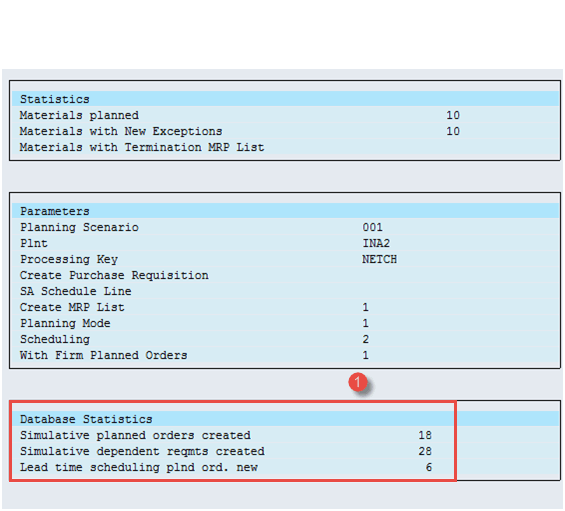
Task: Select Simulative planned orders created label
Action: (135, 435)
